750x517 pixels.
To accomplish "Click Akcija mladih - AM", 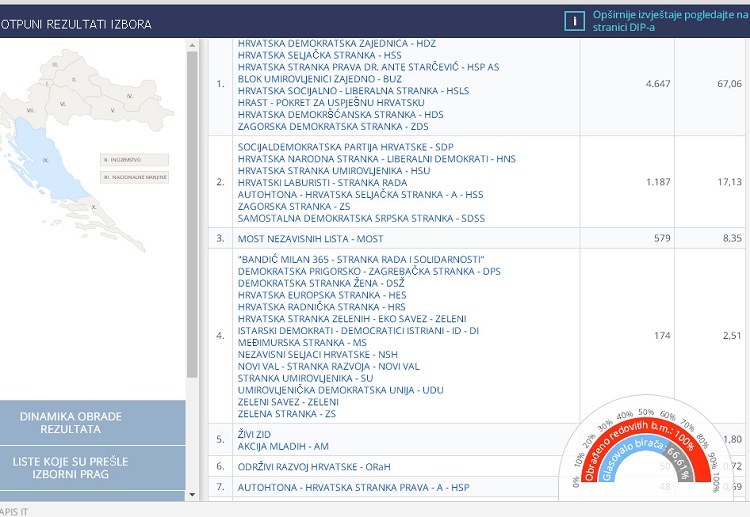I will coord(283,446).
